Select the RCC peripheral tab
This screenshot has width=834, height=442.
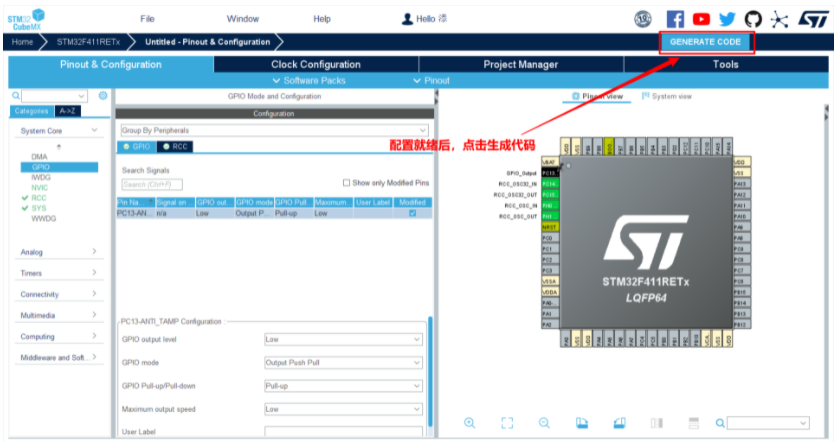click(175, 146)
